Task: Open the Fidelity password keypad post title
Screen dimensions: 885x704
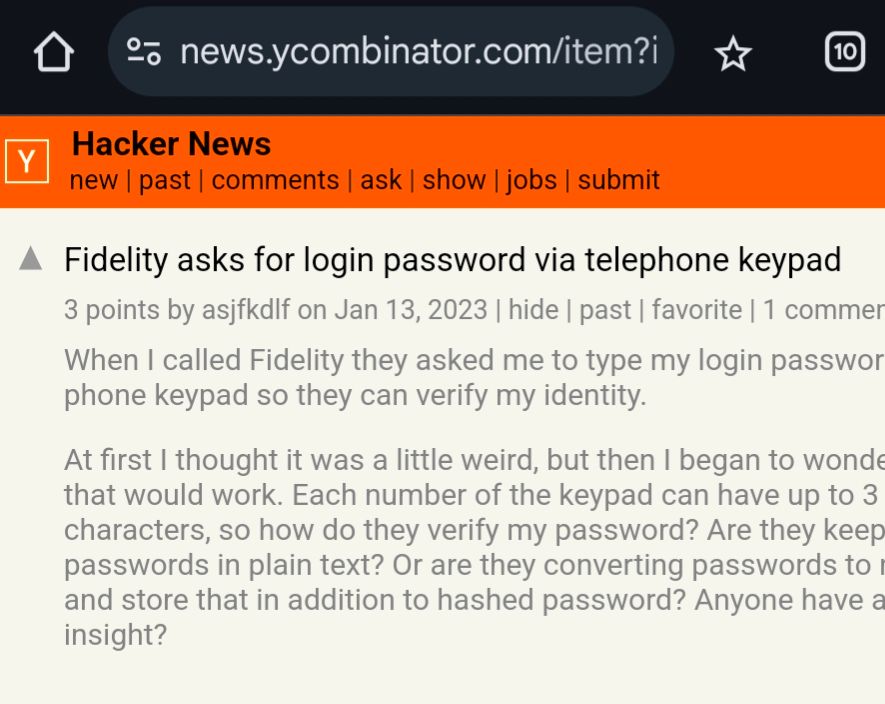Action: point(453,260)
